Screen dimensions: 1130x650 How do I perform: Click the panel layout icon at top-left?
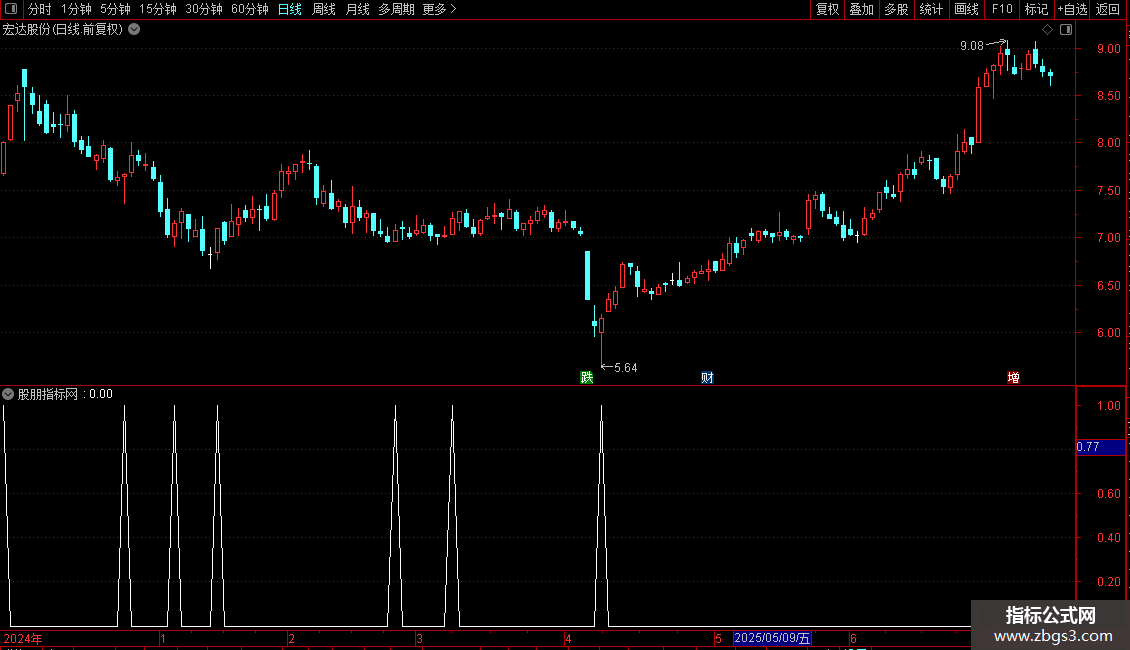[11, 9]
